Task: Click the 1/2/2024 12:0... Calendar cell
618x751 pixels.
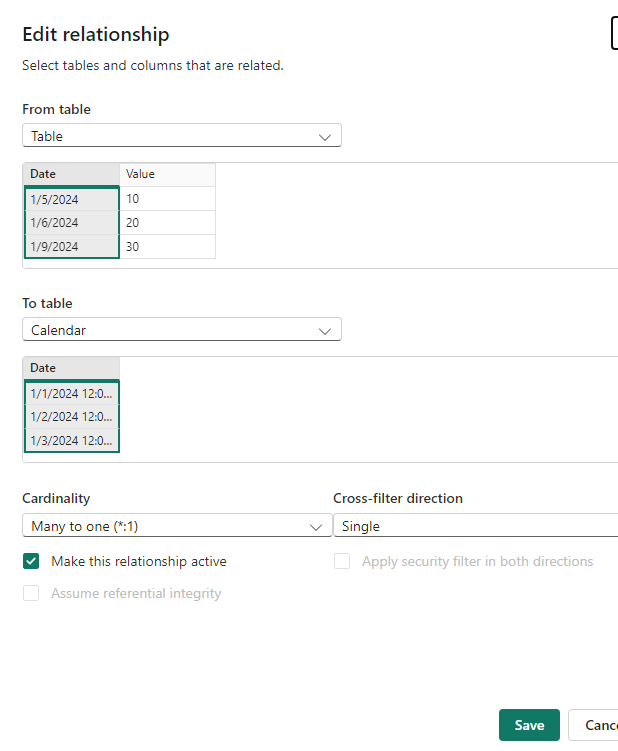Action: 71,417
